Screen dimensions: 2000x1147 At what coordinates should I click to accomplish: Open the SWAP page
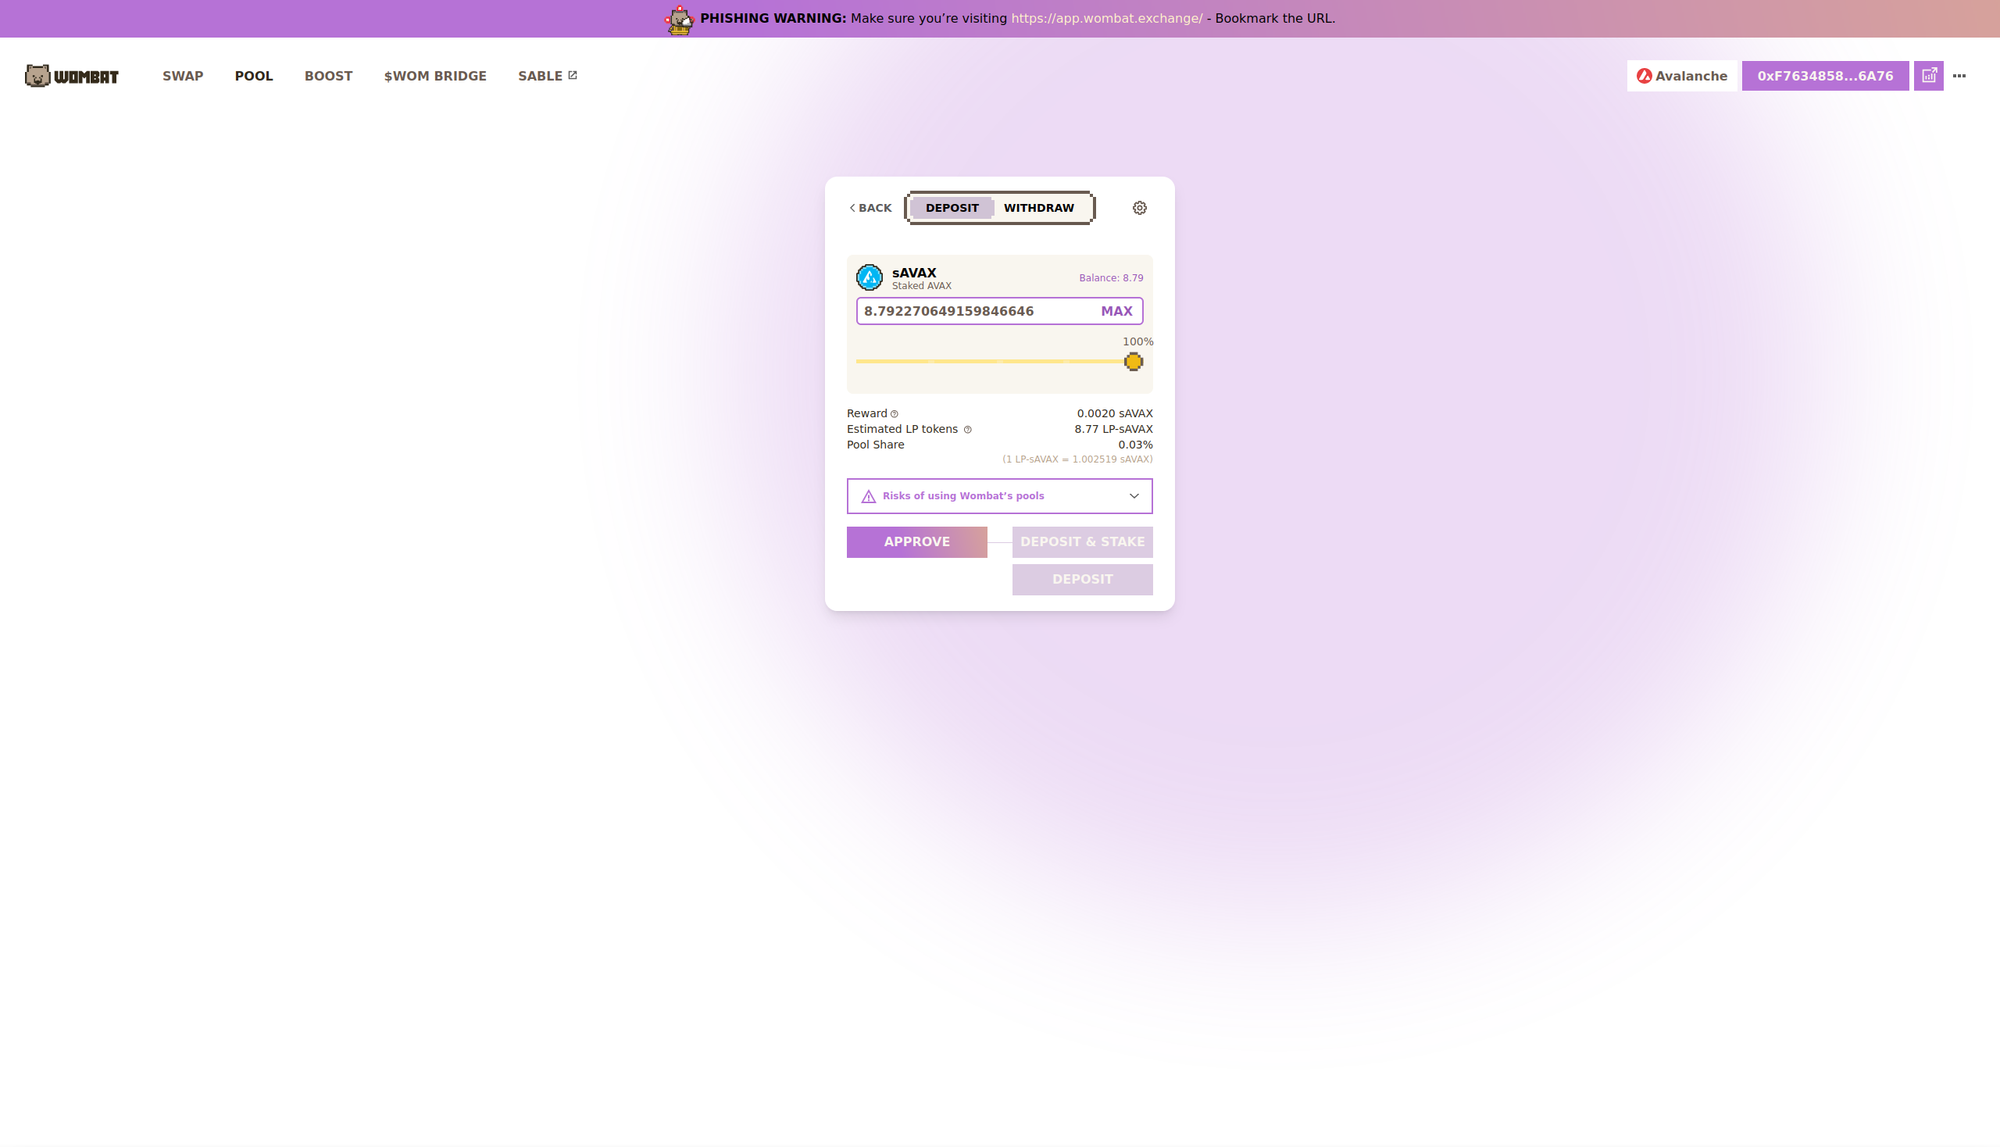point(183,76)
